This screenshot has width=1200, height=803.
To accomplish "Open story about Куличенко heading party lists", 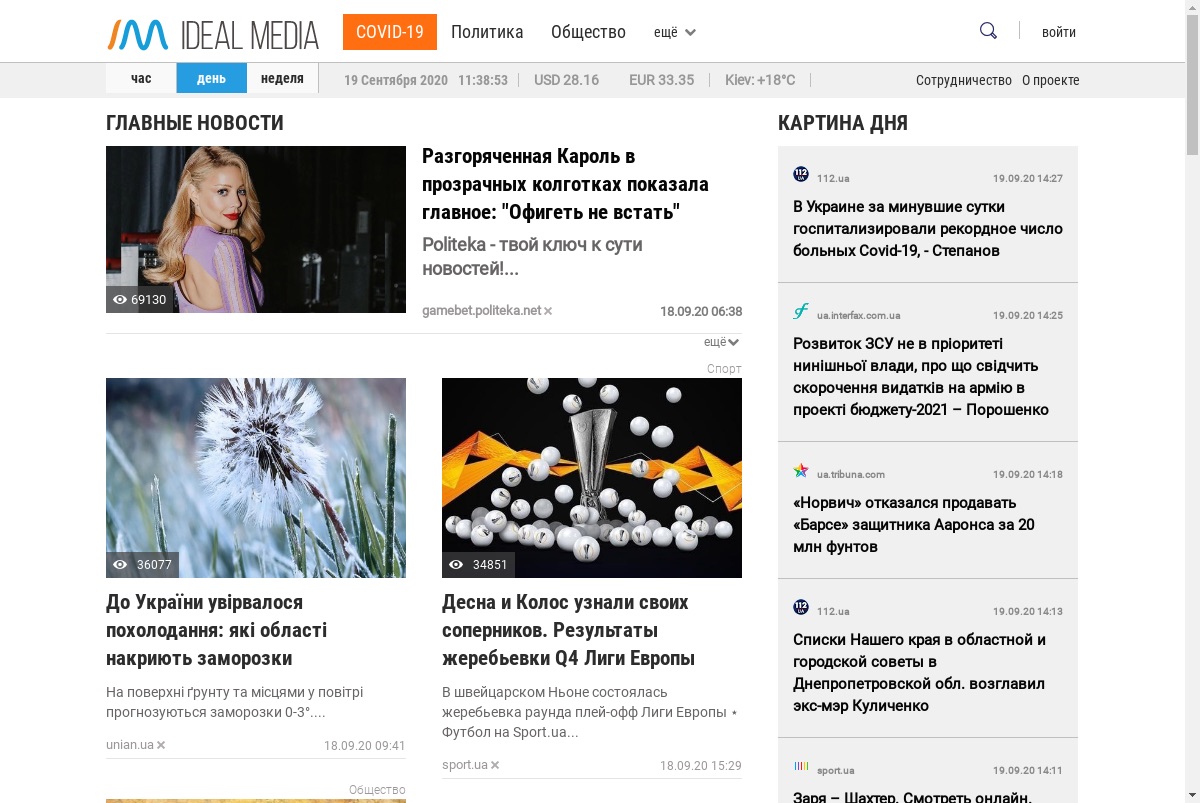I will pyautogui.click(x=920, y=672).
